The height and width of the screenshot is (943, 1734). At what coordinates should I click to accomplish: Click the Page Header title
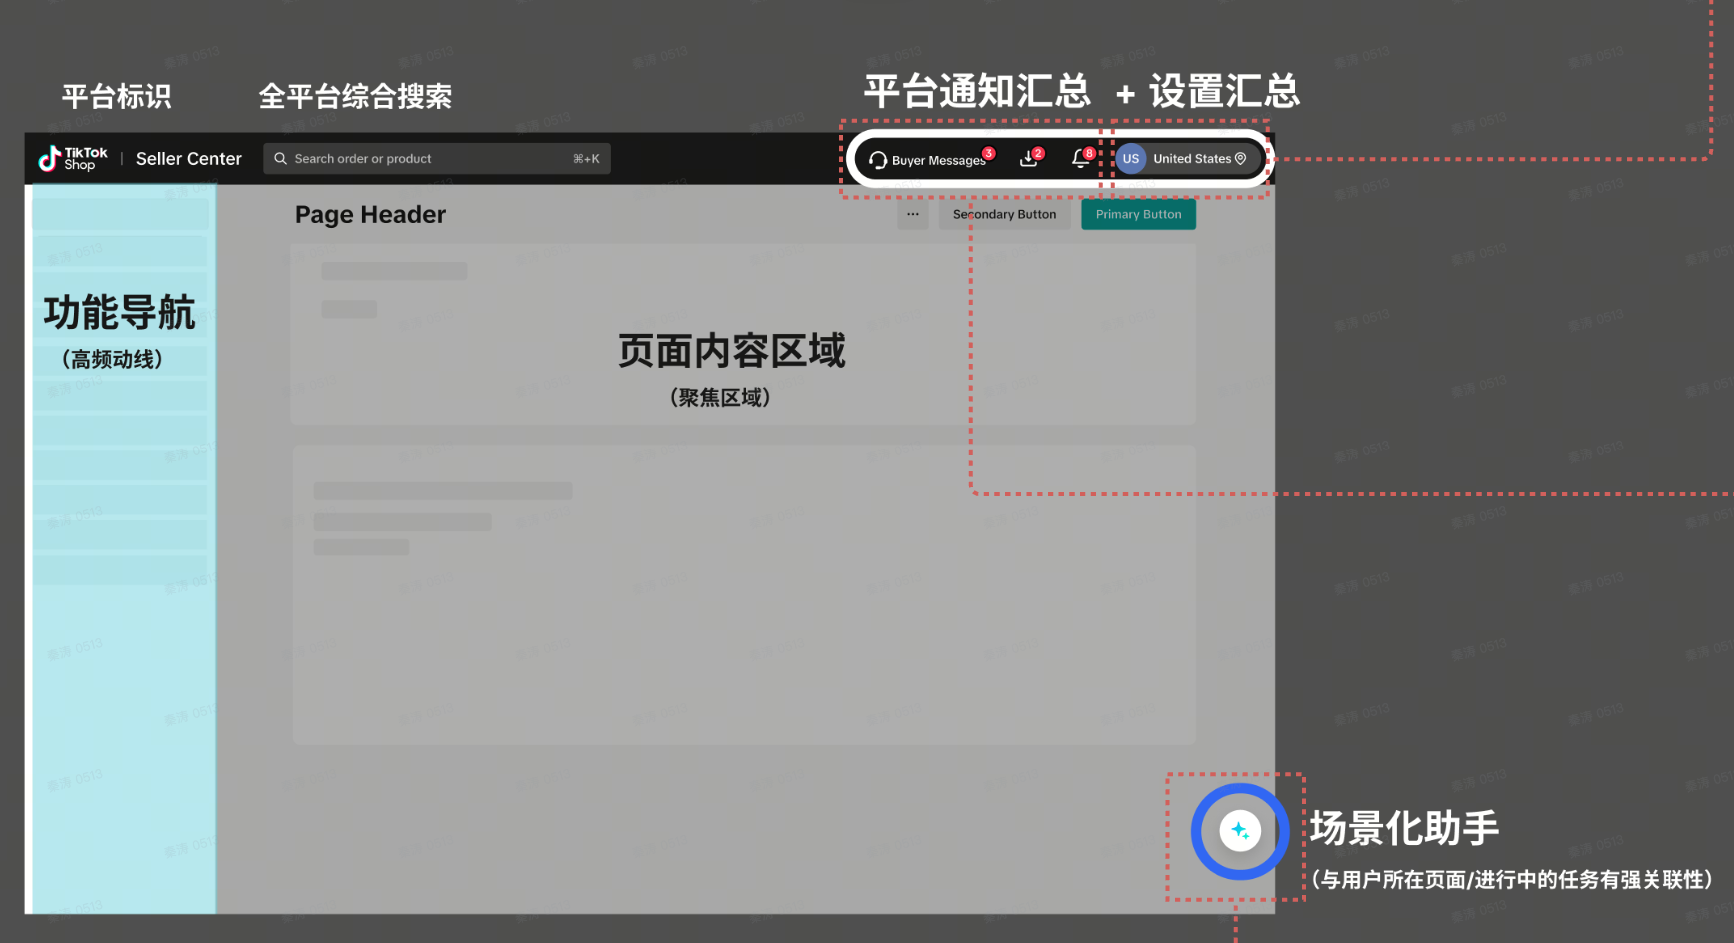click(370, 215)
